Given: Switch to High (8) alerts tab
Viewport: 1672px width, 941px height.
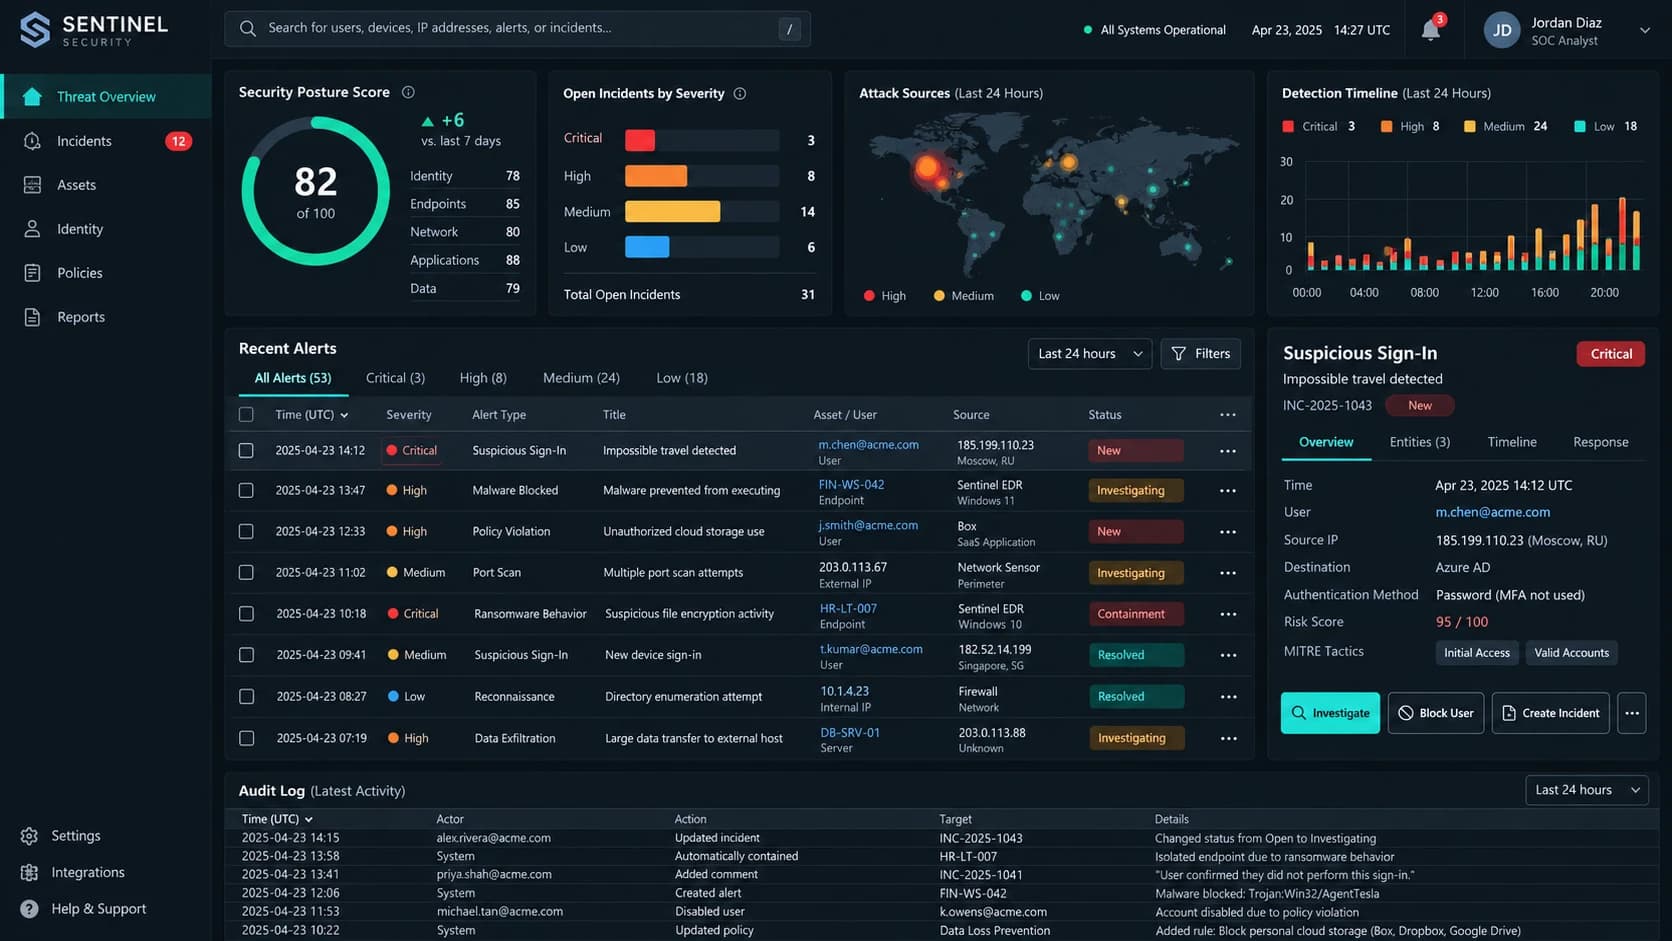Looking at the screenshot, I should tap(483, 378).
